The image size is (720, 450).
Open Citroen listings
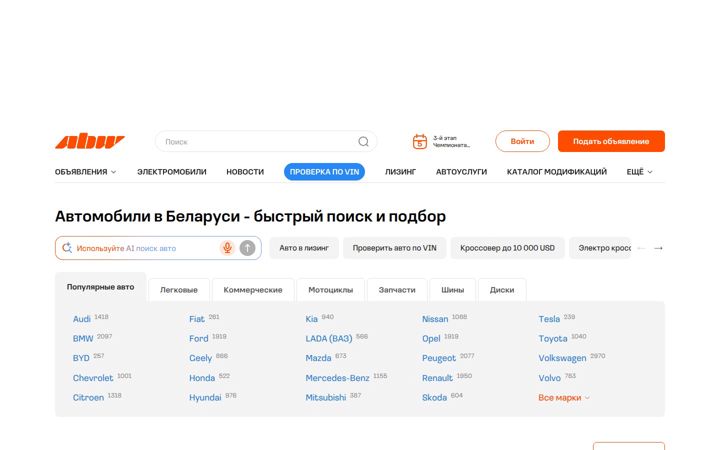(88, 398)
